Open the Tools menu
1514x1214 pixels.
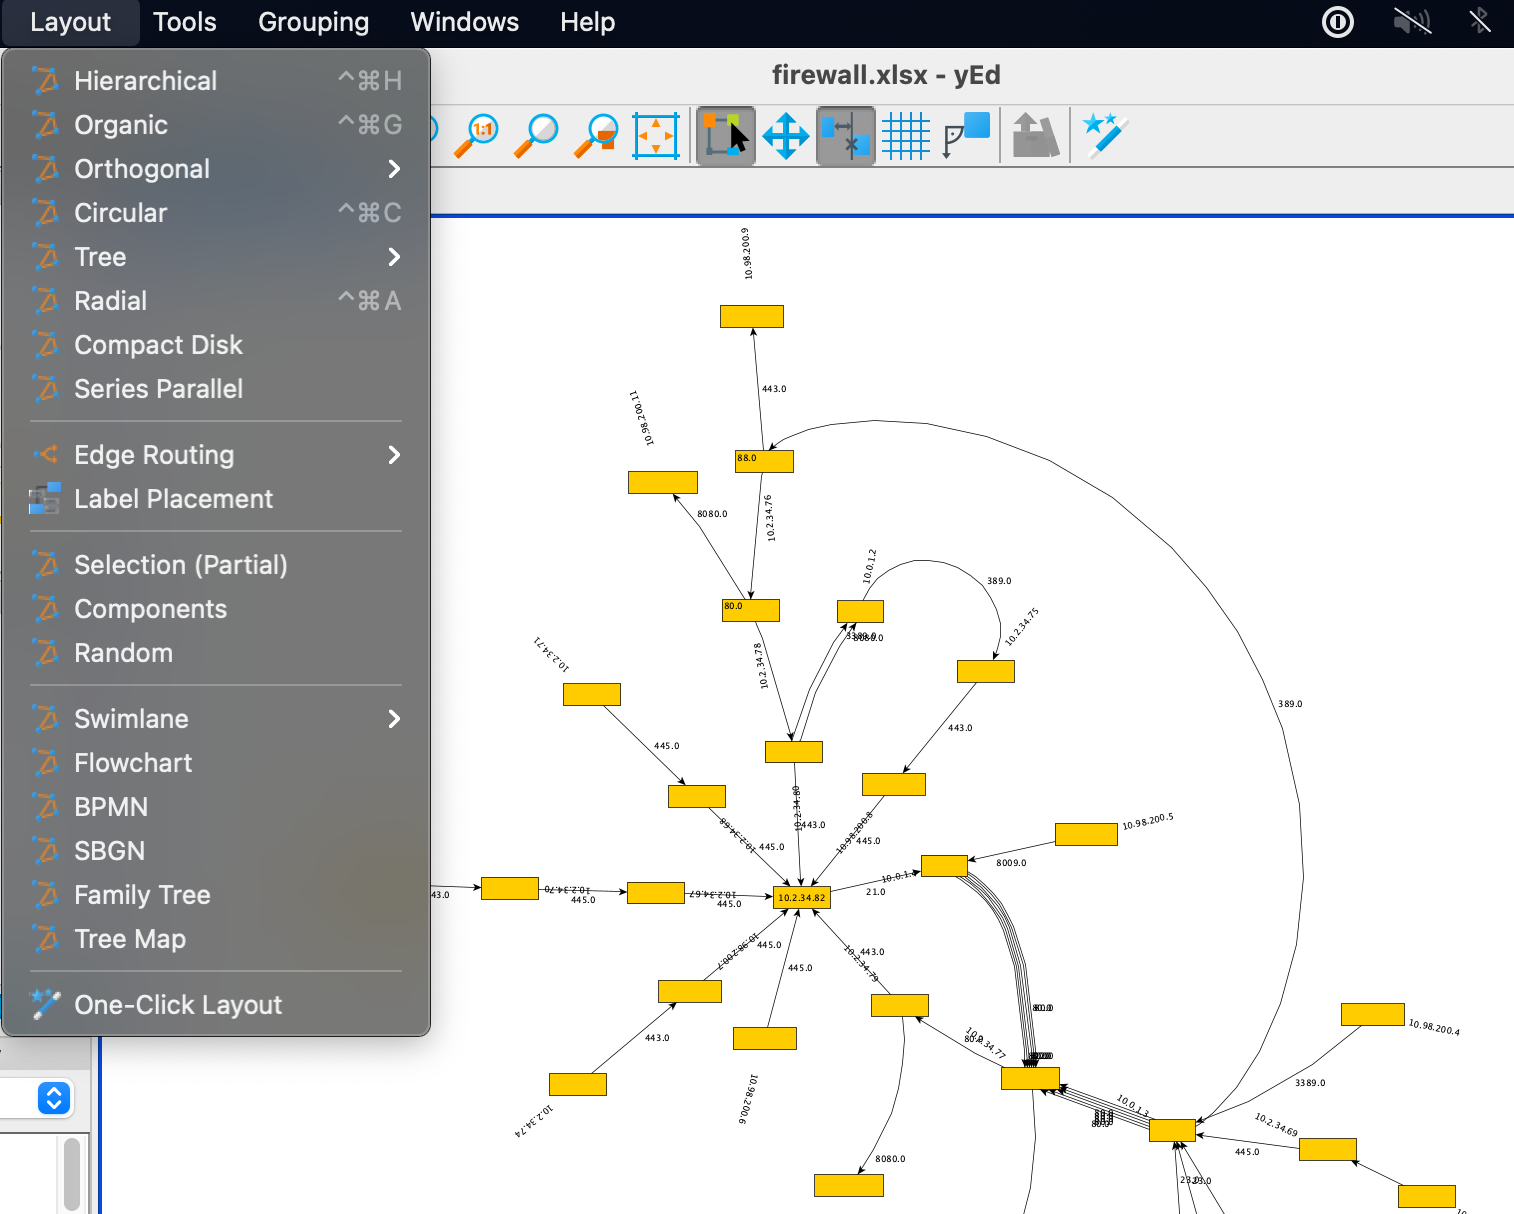click(184, 22)
